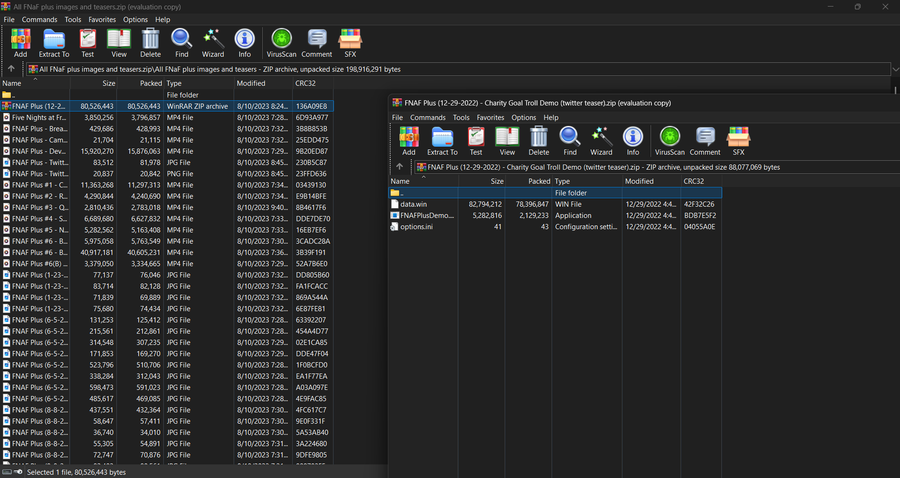
Task: Click status bar drive icon in back window
Action: pyautogui.click(x=6, y=472)
